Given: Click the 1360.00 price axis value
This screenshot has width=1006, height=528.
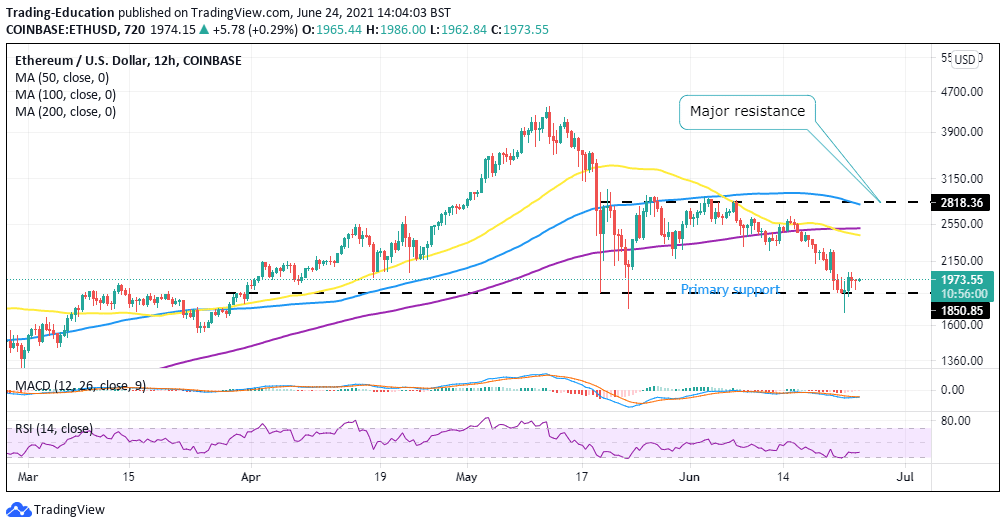Looking at the screenshot, I should point(960,361).
